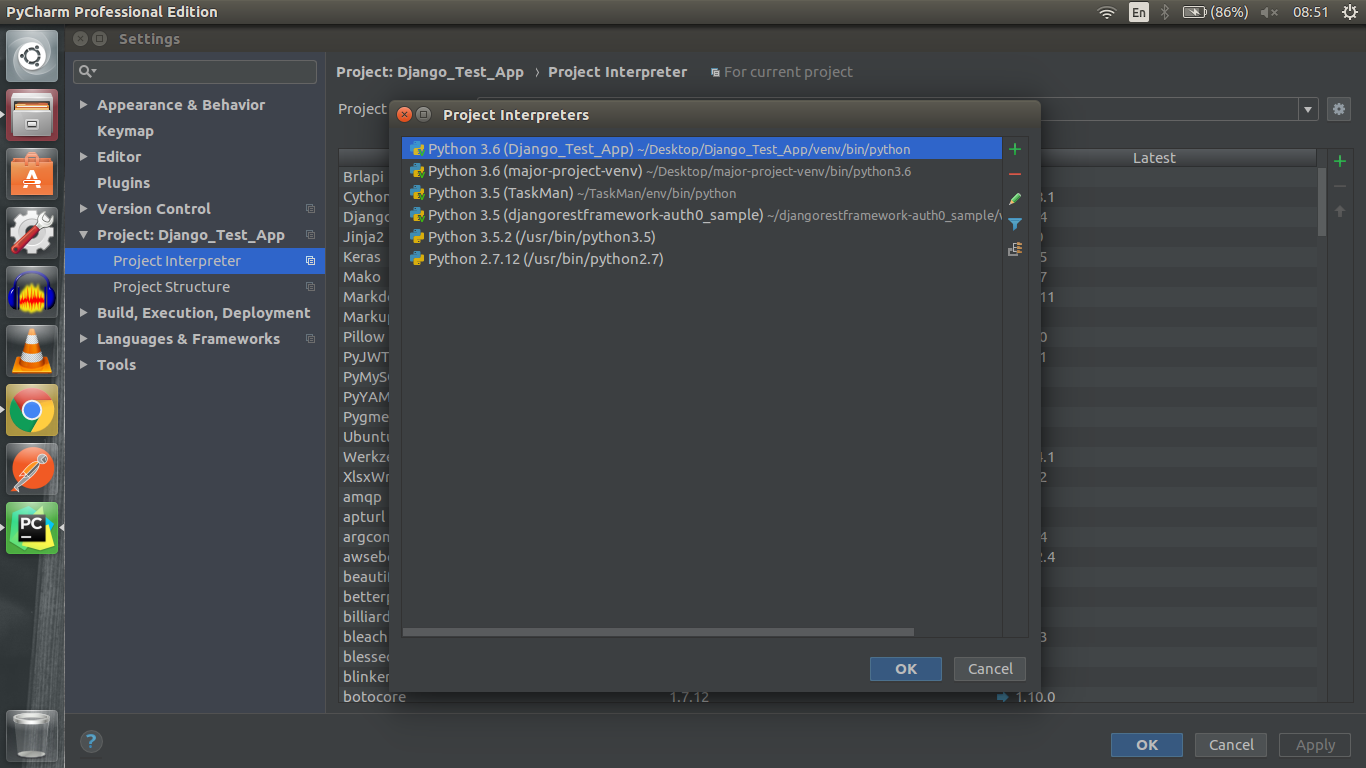Select Python 3.6 (Django_Test_App) interpreter

click(x=701, y=149)
